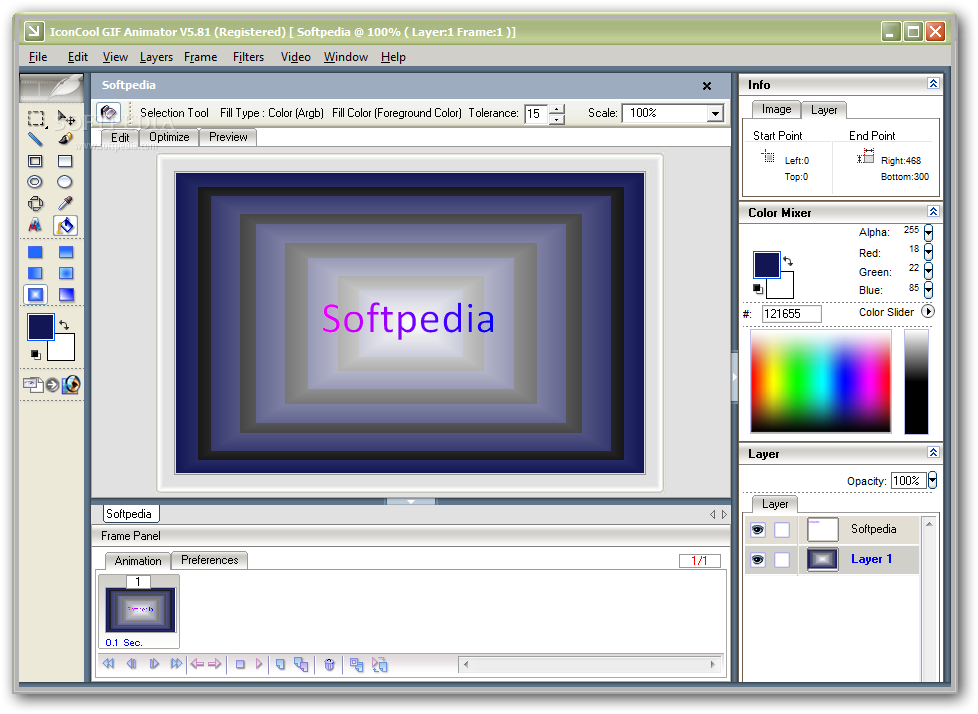Collapse the Color Mixer panel

tap(933, 211)
